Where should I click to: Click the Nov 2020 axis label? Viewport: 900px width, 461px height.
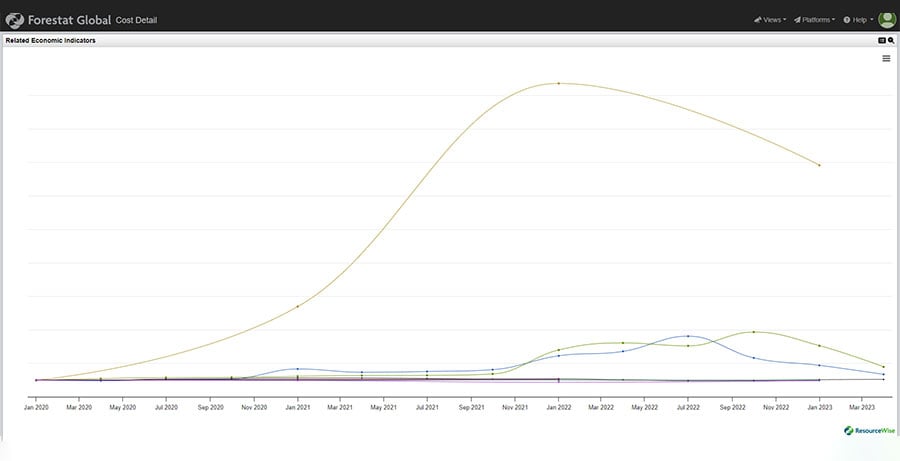tap(254, 407)
